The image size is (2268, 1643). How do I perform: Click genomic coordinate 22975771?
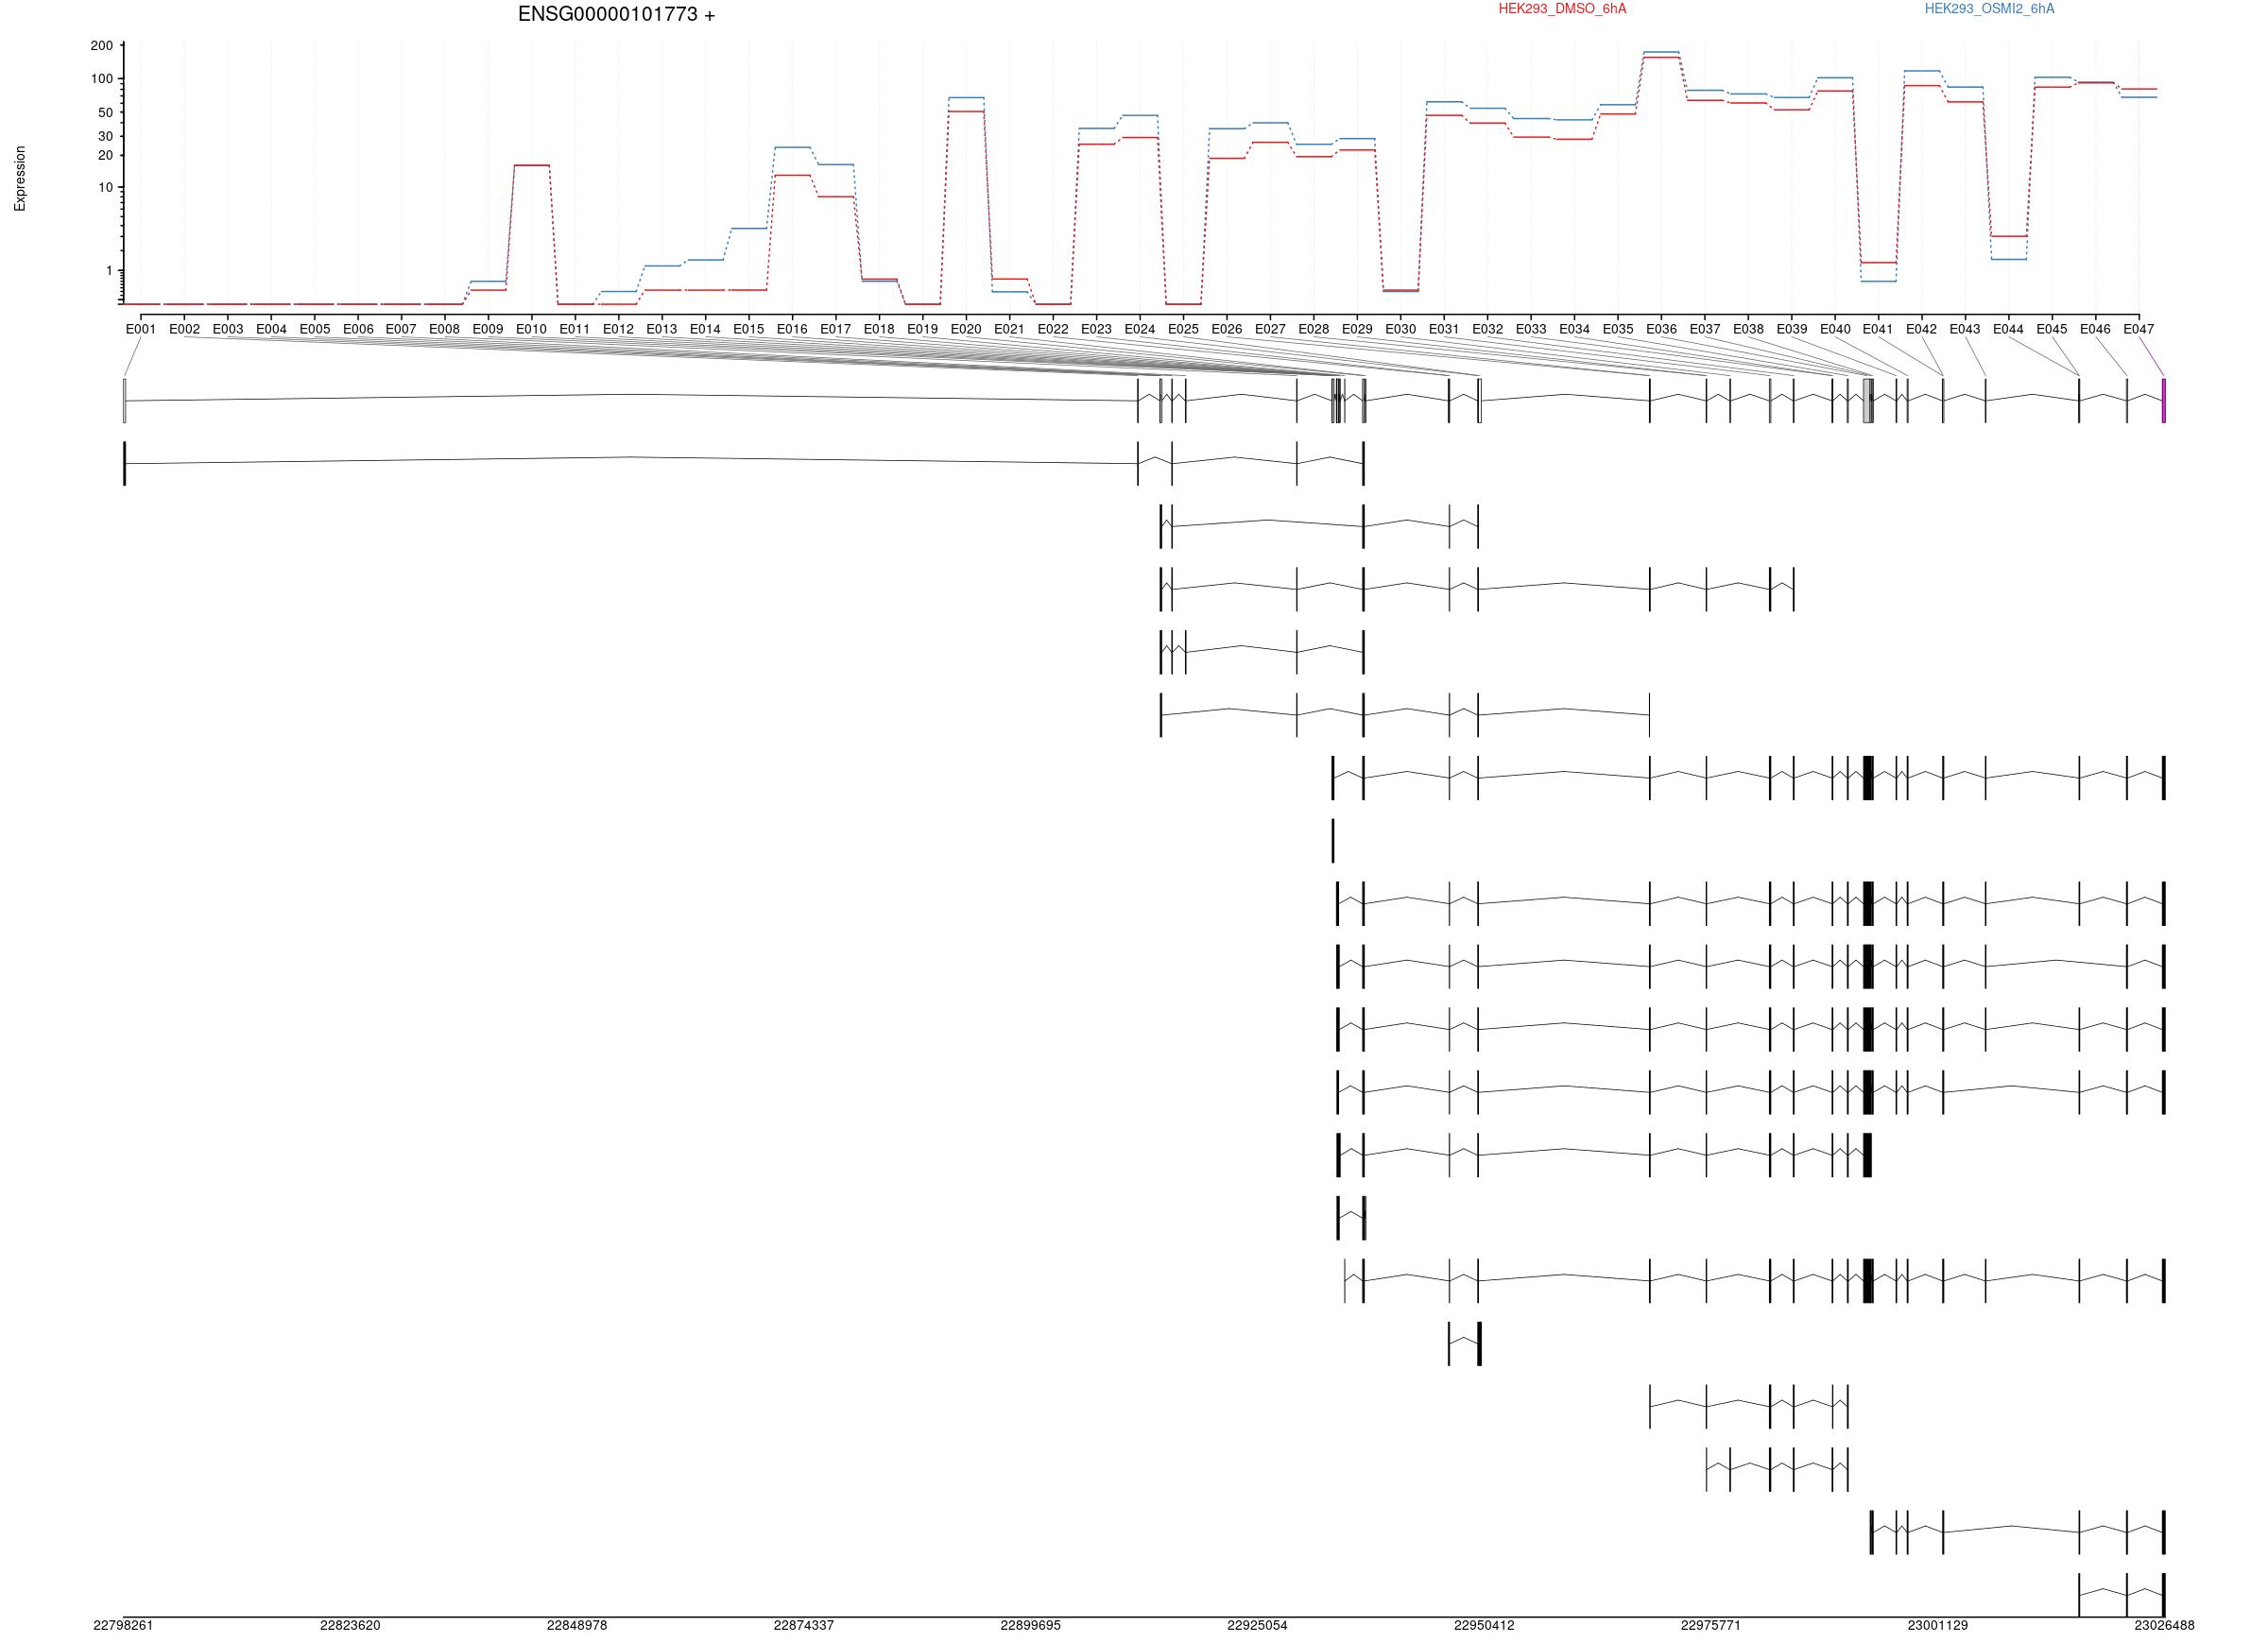point(1711,1626)
